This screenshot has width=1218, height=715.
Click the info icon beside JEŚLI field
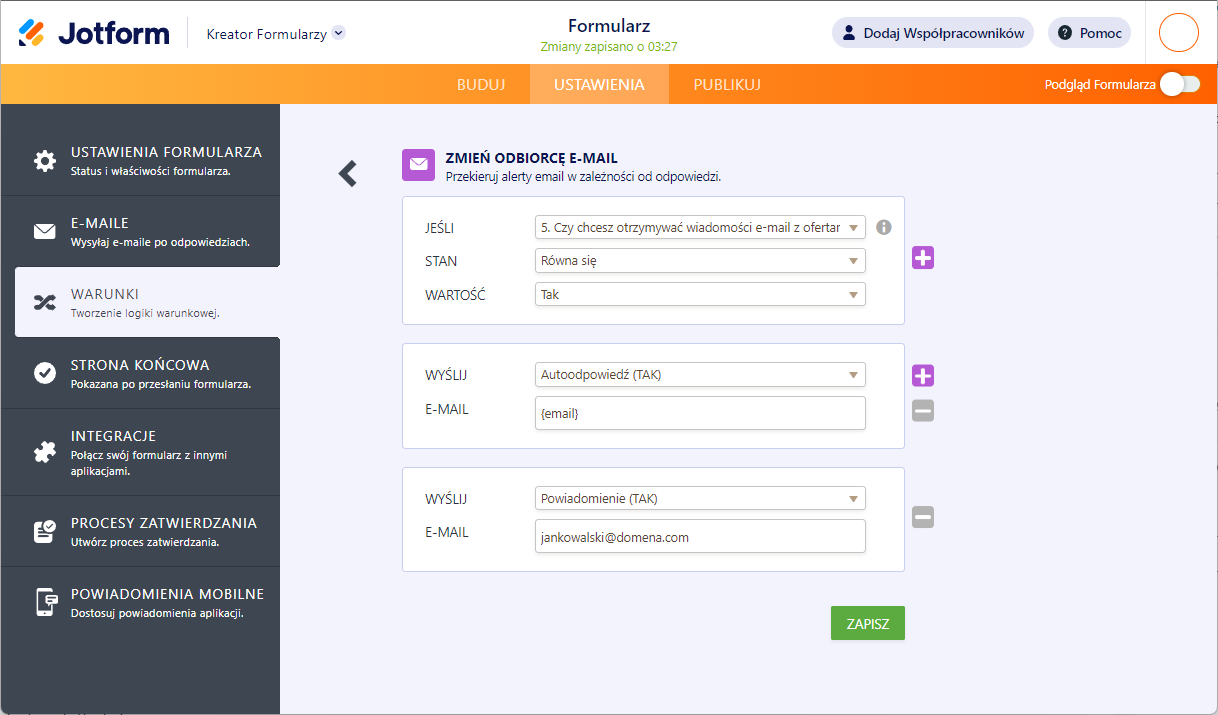(x=883, y=227)
